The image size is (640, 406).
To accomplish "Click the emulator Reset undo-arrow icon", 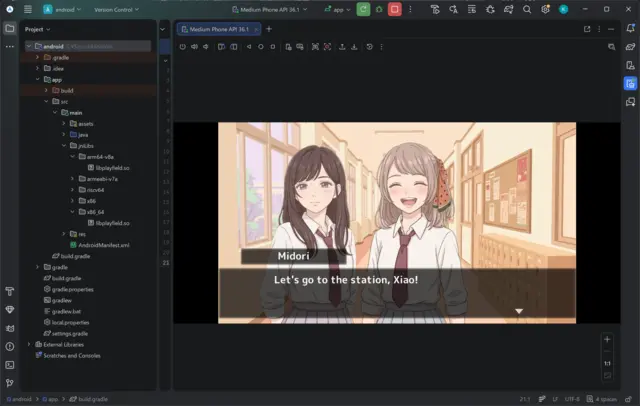I will (369, 47).
